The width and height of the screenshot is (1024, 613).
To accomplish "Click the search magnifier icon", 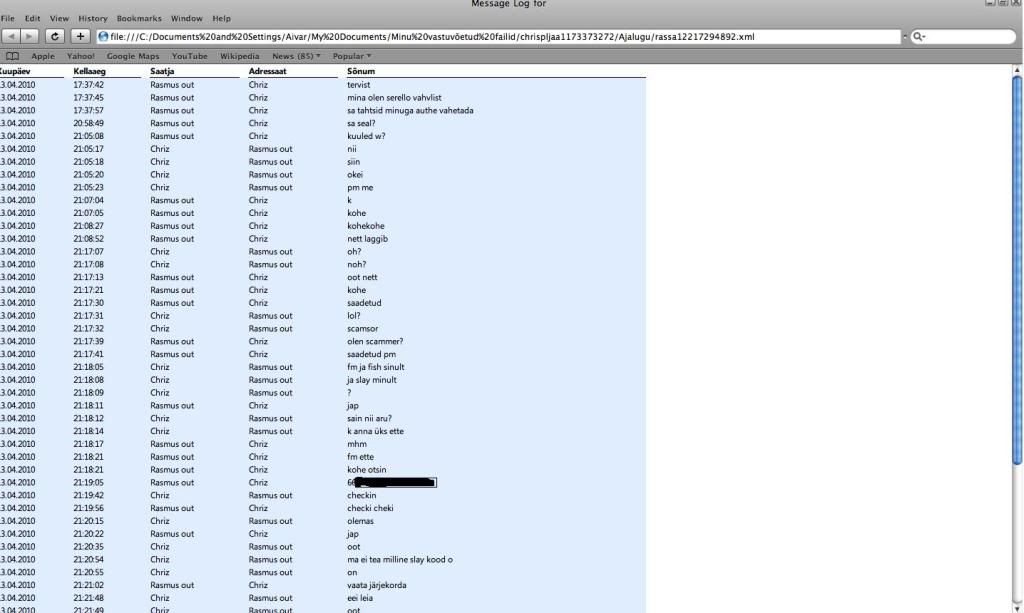I will 917,37.
